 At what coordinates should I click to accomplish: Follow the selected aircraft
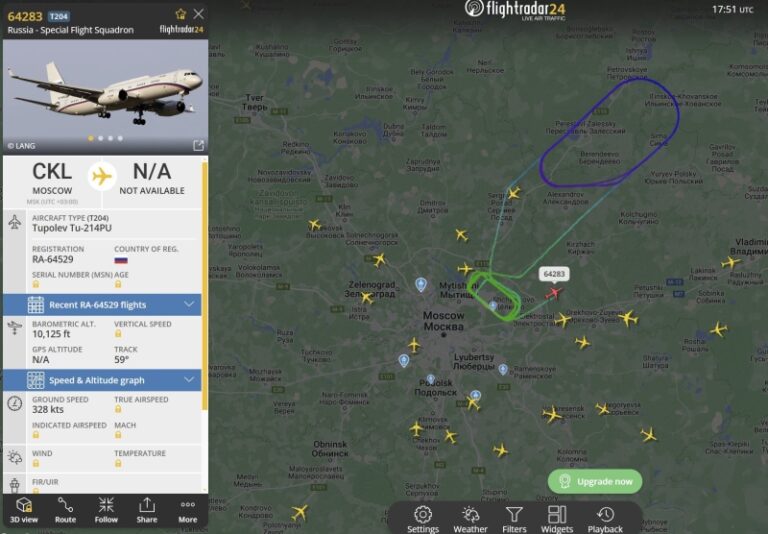[106, 510]
